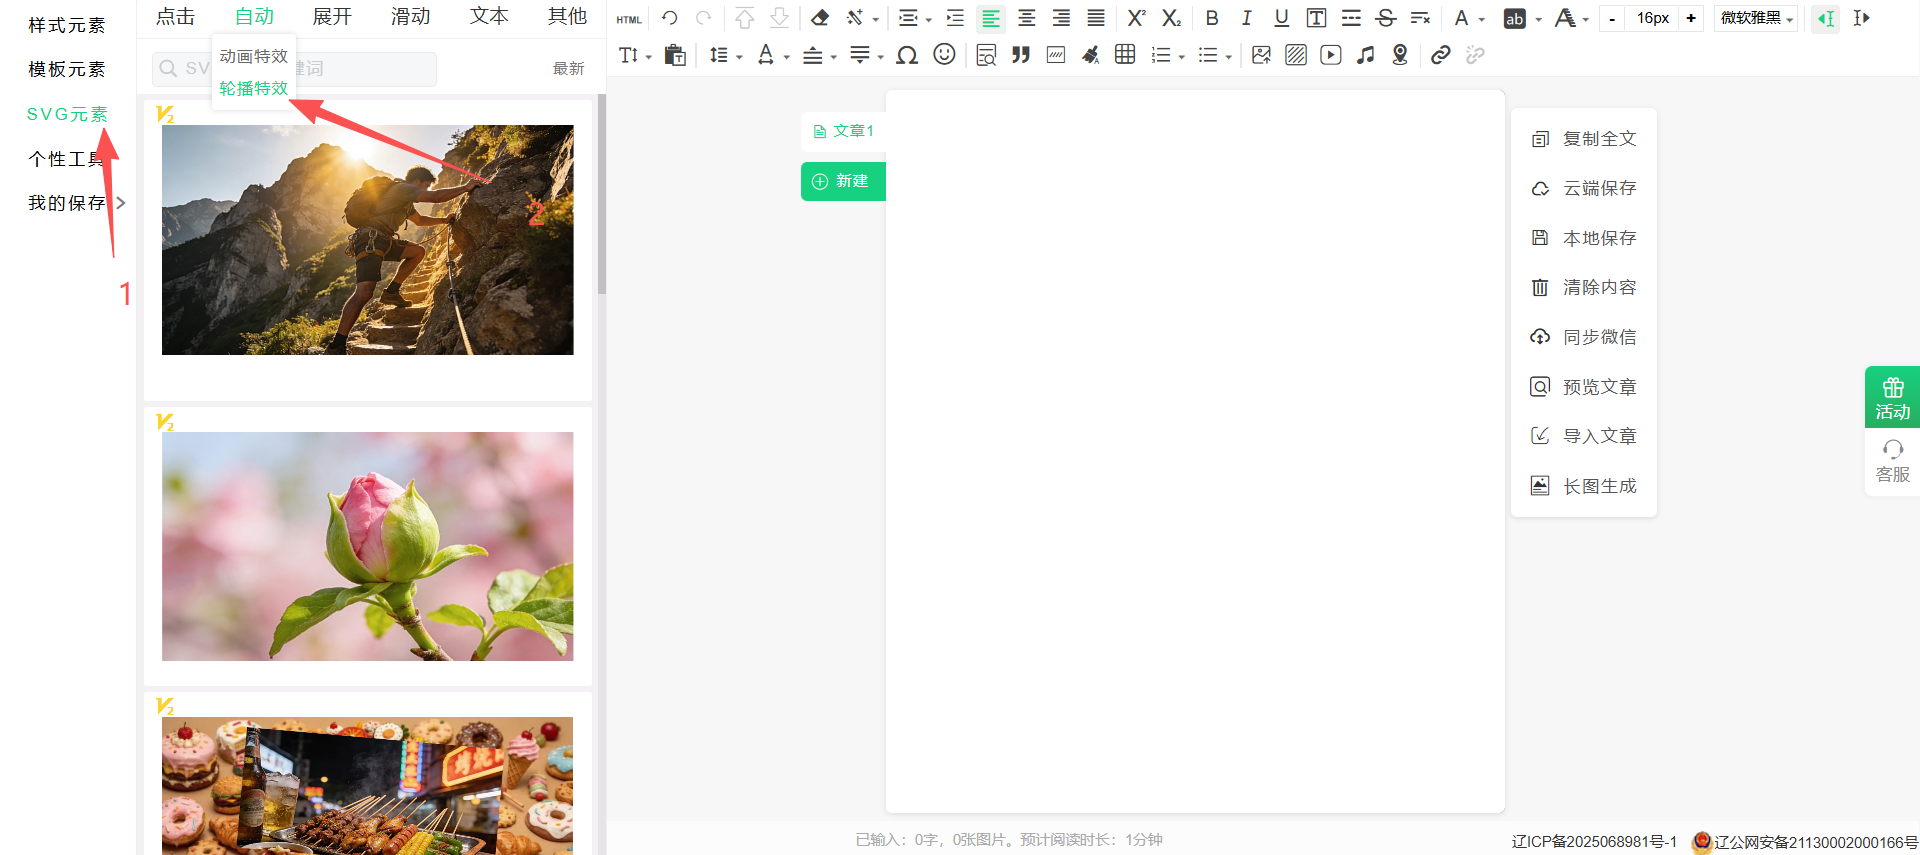1920x855 pixels.
Task: Insert a table using grid icon
Action: click(x=1125, y=55)
